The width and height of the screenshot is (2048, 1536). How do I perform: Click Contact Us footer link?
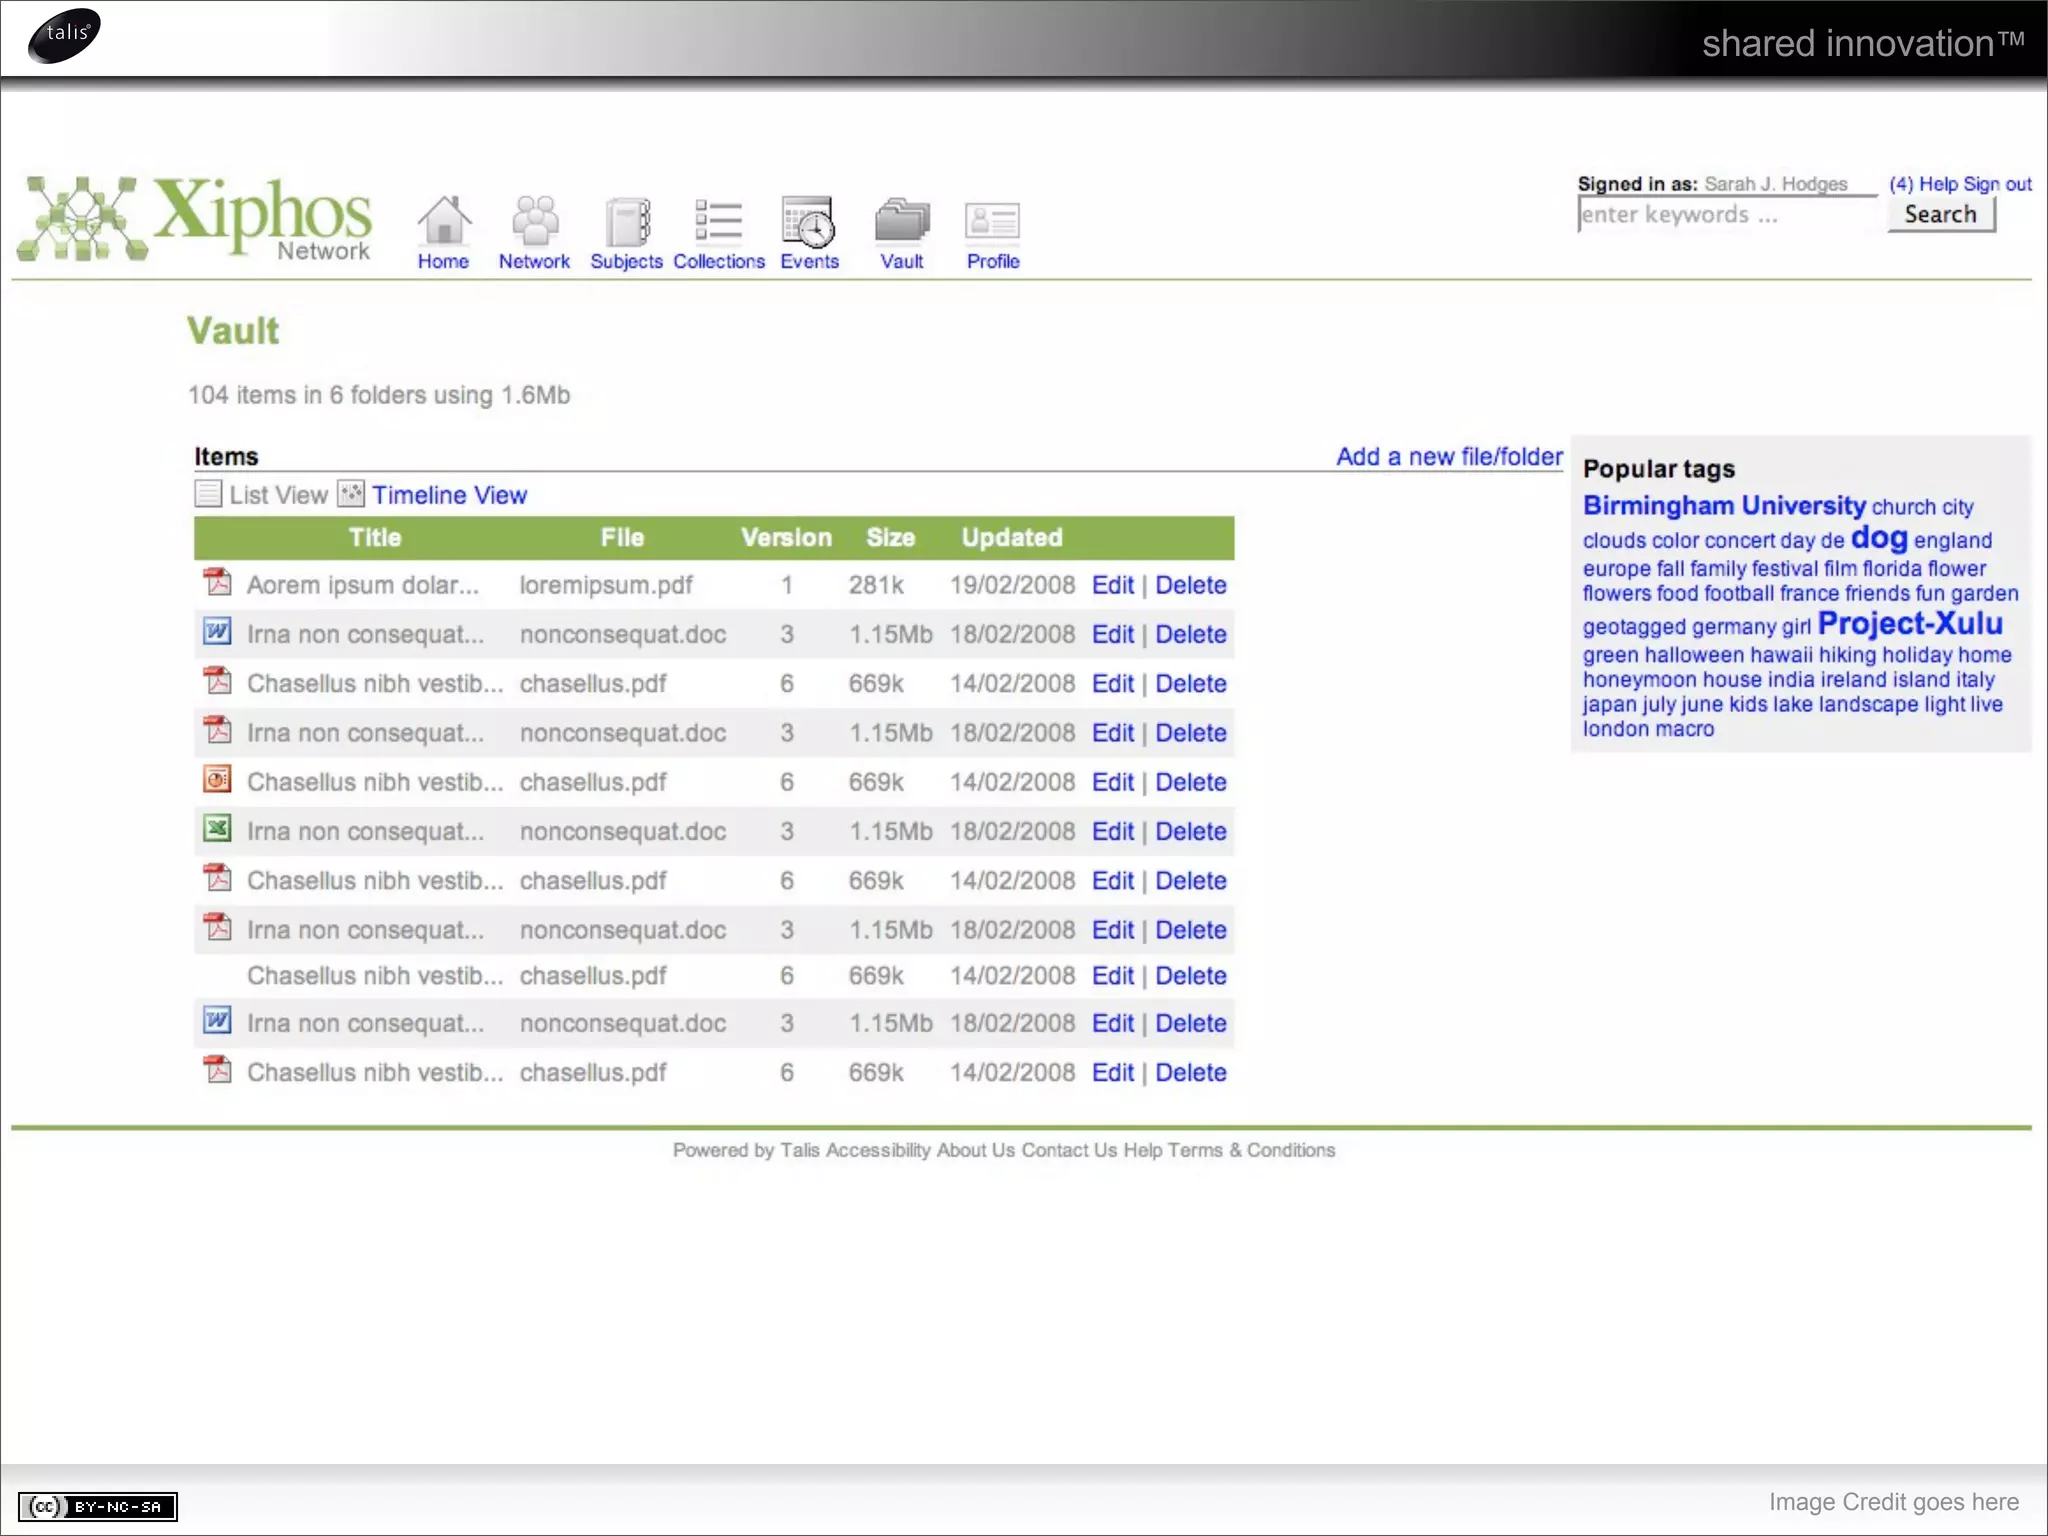click(1069, 1150)
